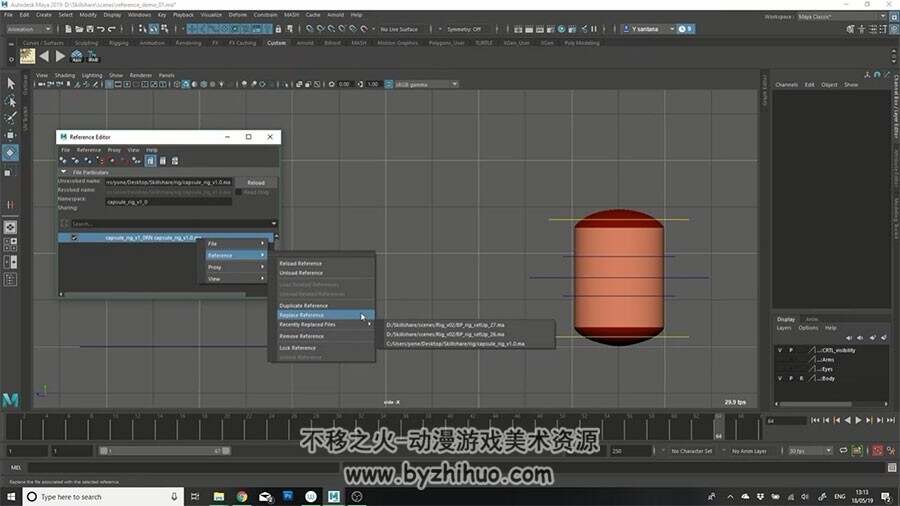Click Play Forwards on the playback controls
The width and height of the screenshot is (900, 506).
pyautogui.click(x=858, y=421)
